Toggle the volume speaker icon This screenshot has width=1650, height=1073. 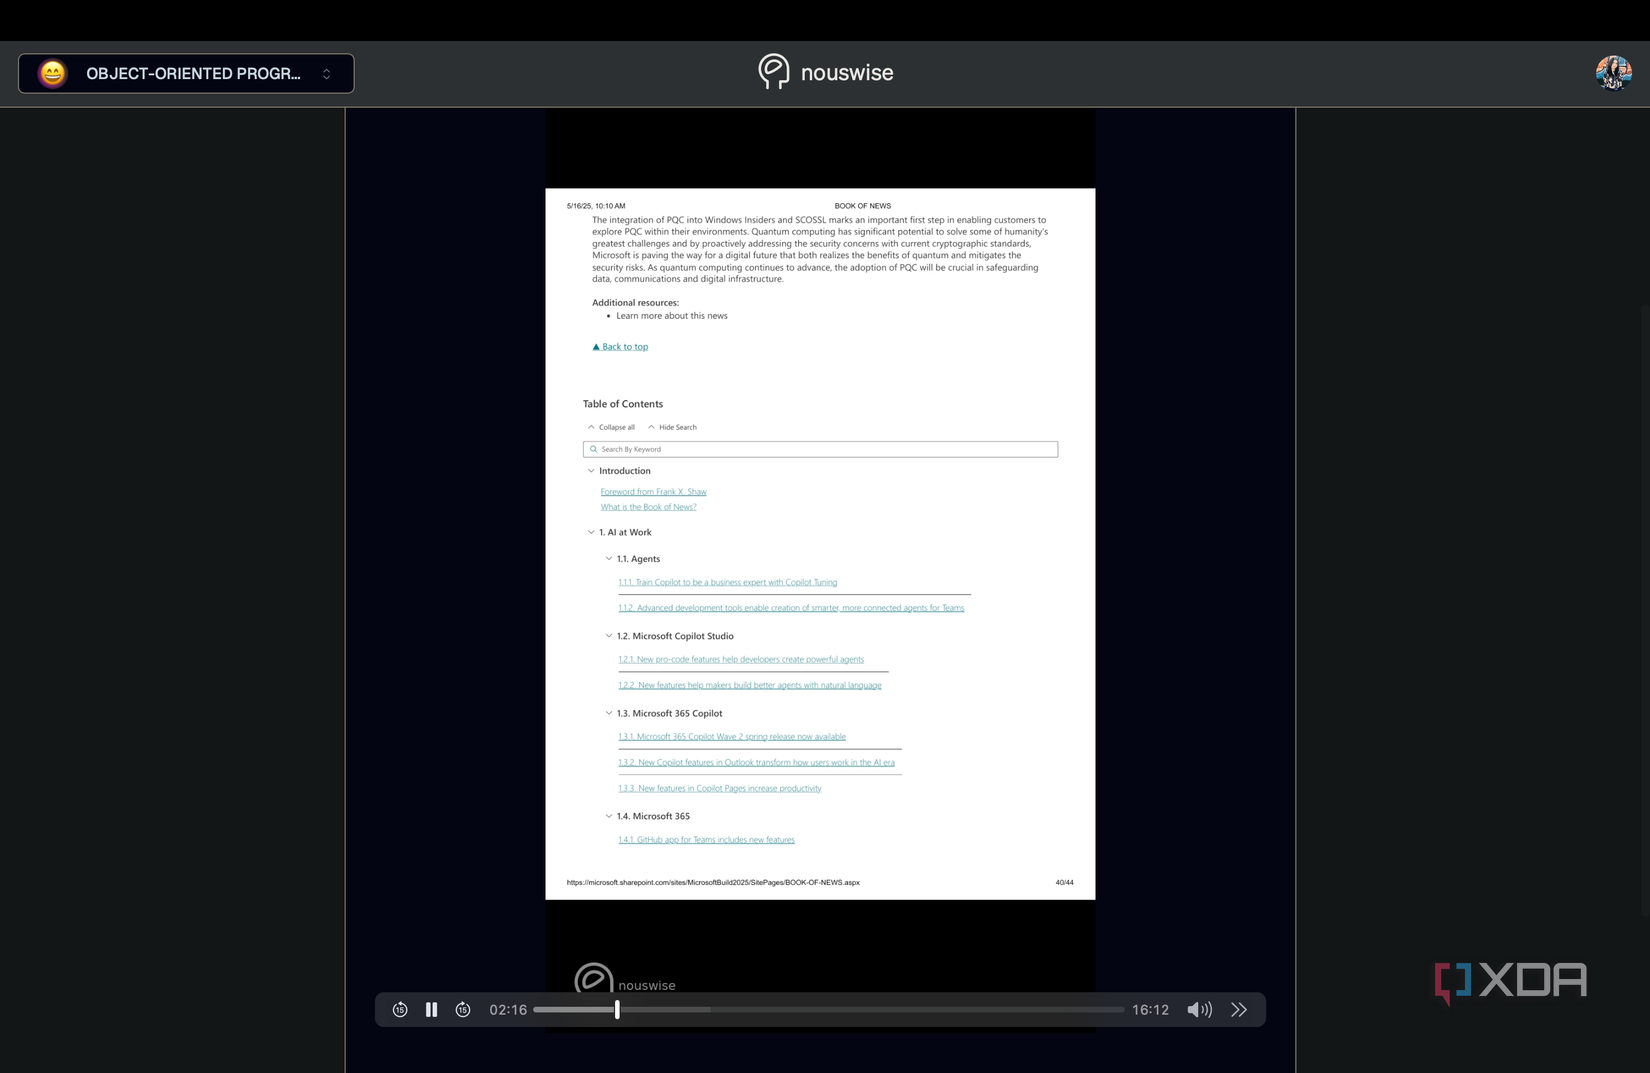[x=1199, y=1010]
